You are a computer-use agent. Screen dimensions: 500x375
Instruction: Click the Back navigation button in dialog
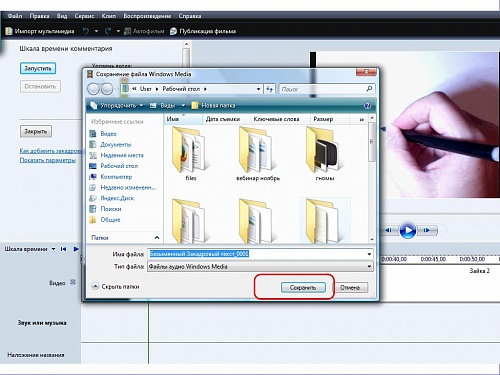coord(93,89)
